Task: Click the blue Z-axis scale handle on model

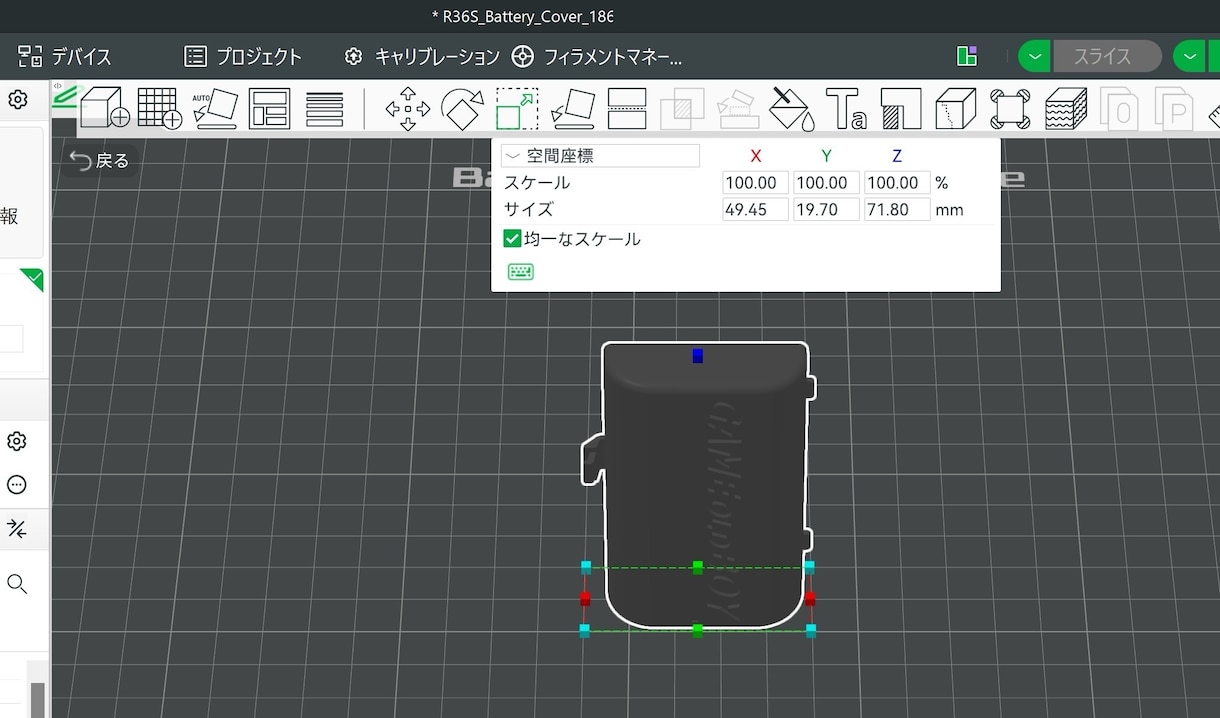Action: tap(698, 356)
